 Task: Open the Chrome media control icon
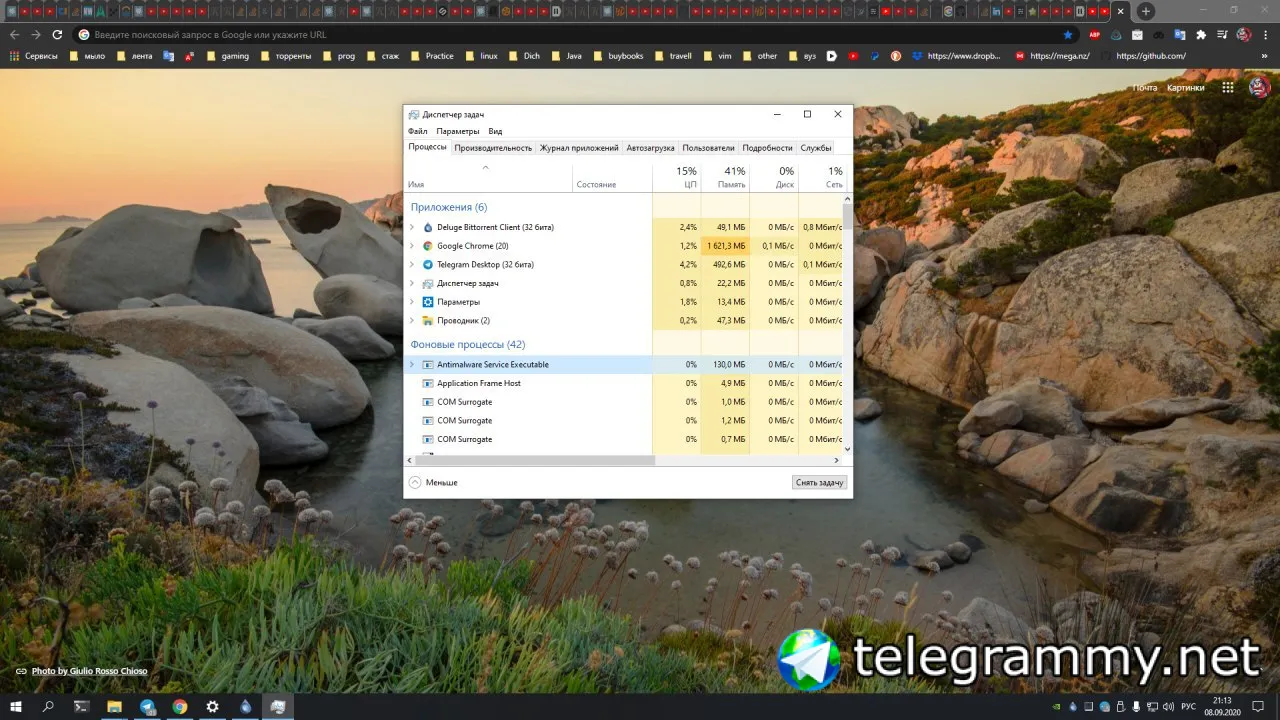coord(1222,34)
